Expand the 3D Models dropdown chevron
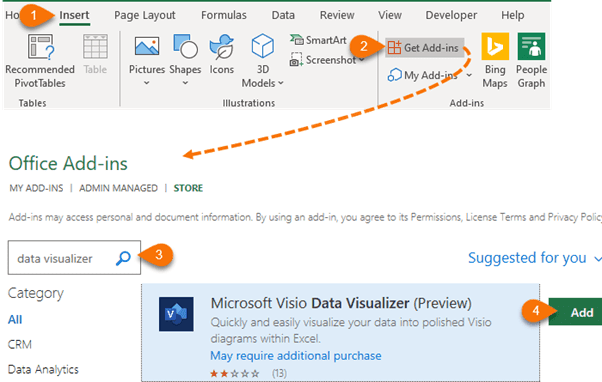Image resolution: width=602 pixels, height=382 pixels. [281, 83]
